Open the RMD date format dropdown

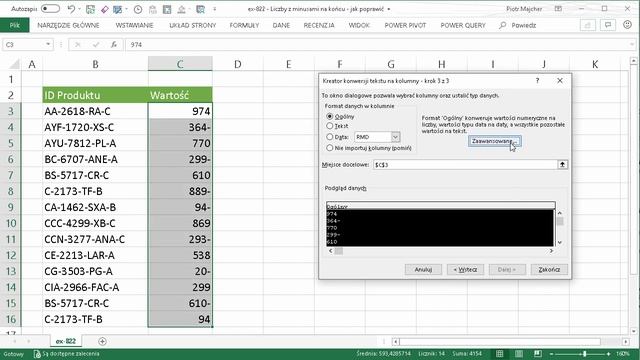(395, 137)
